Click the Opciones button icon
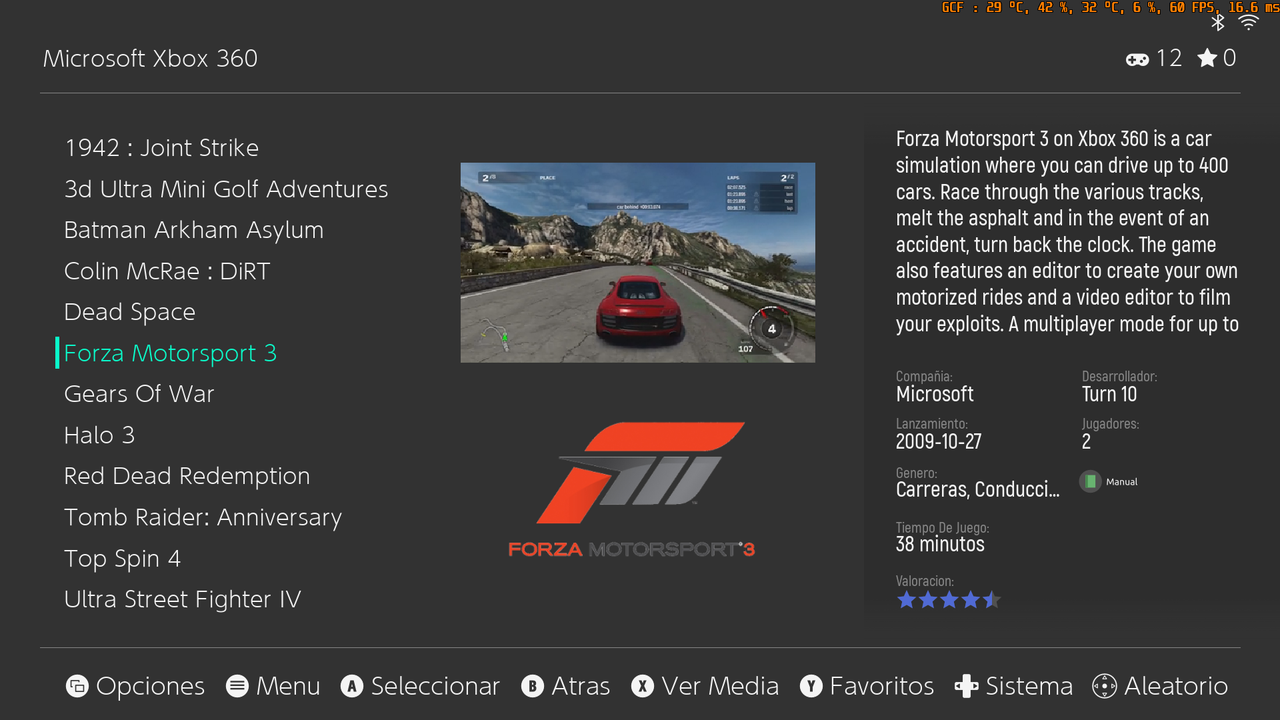 pos(77,686)
